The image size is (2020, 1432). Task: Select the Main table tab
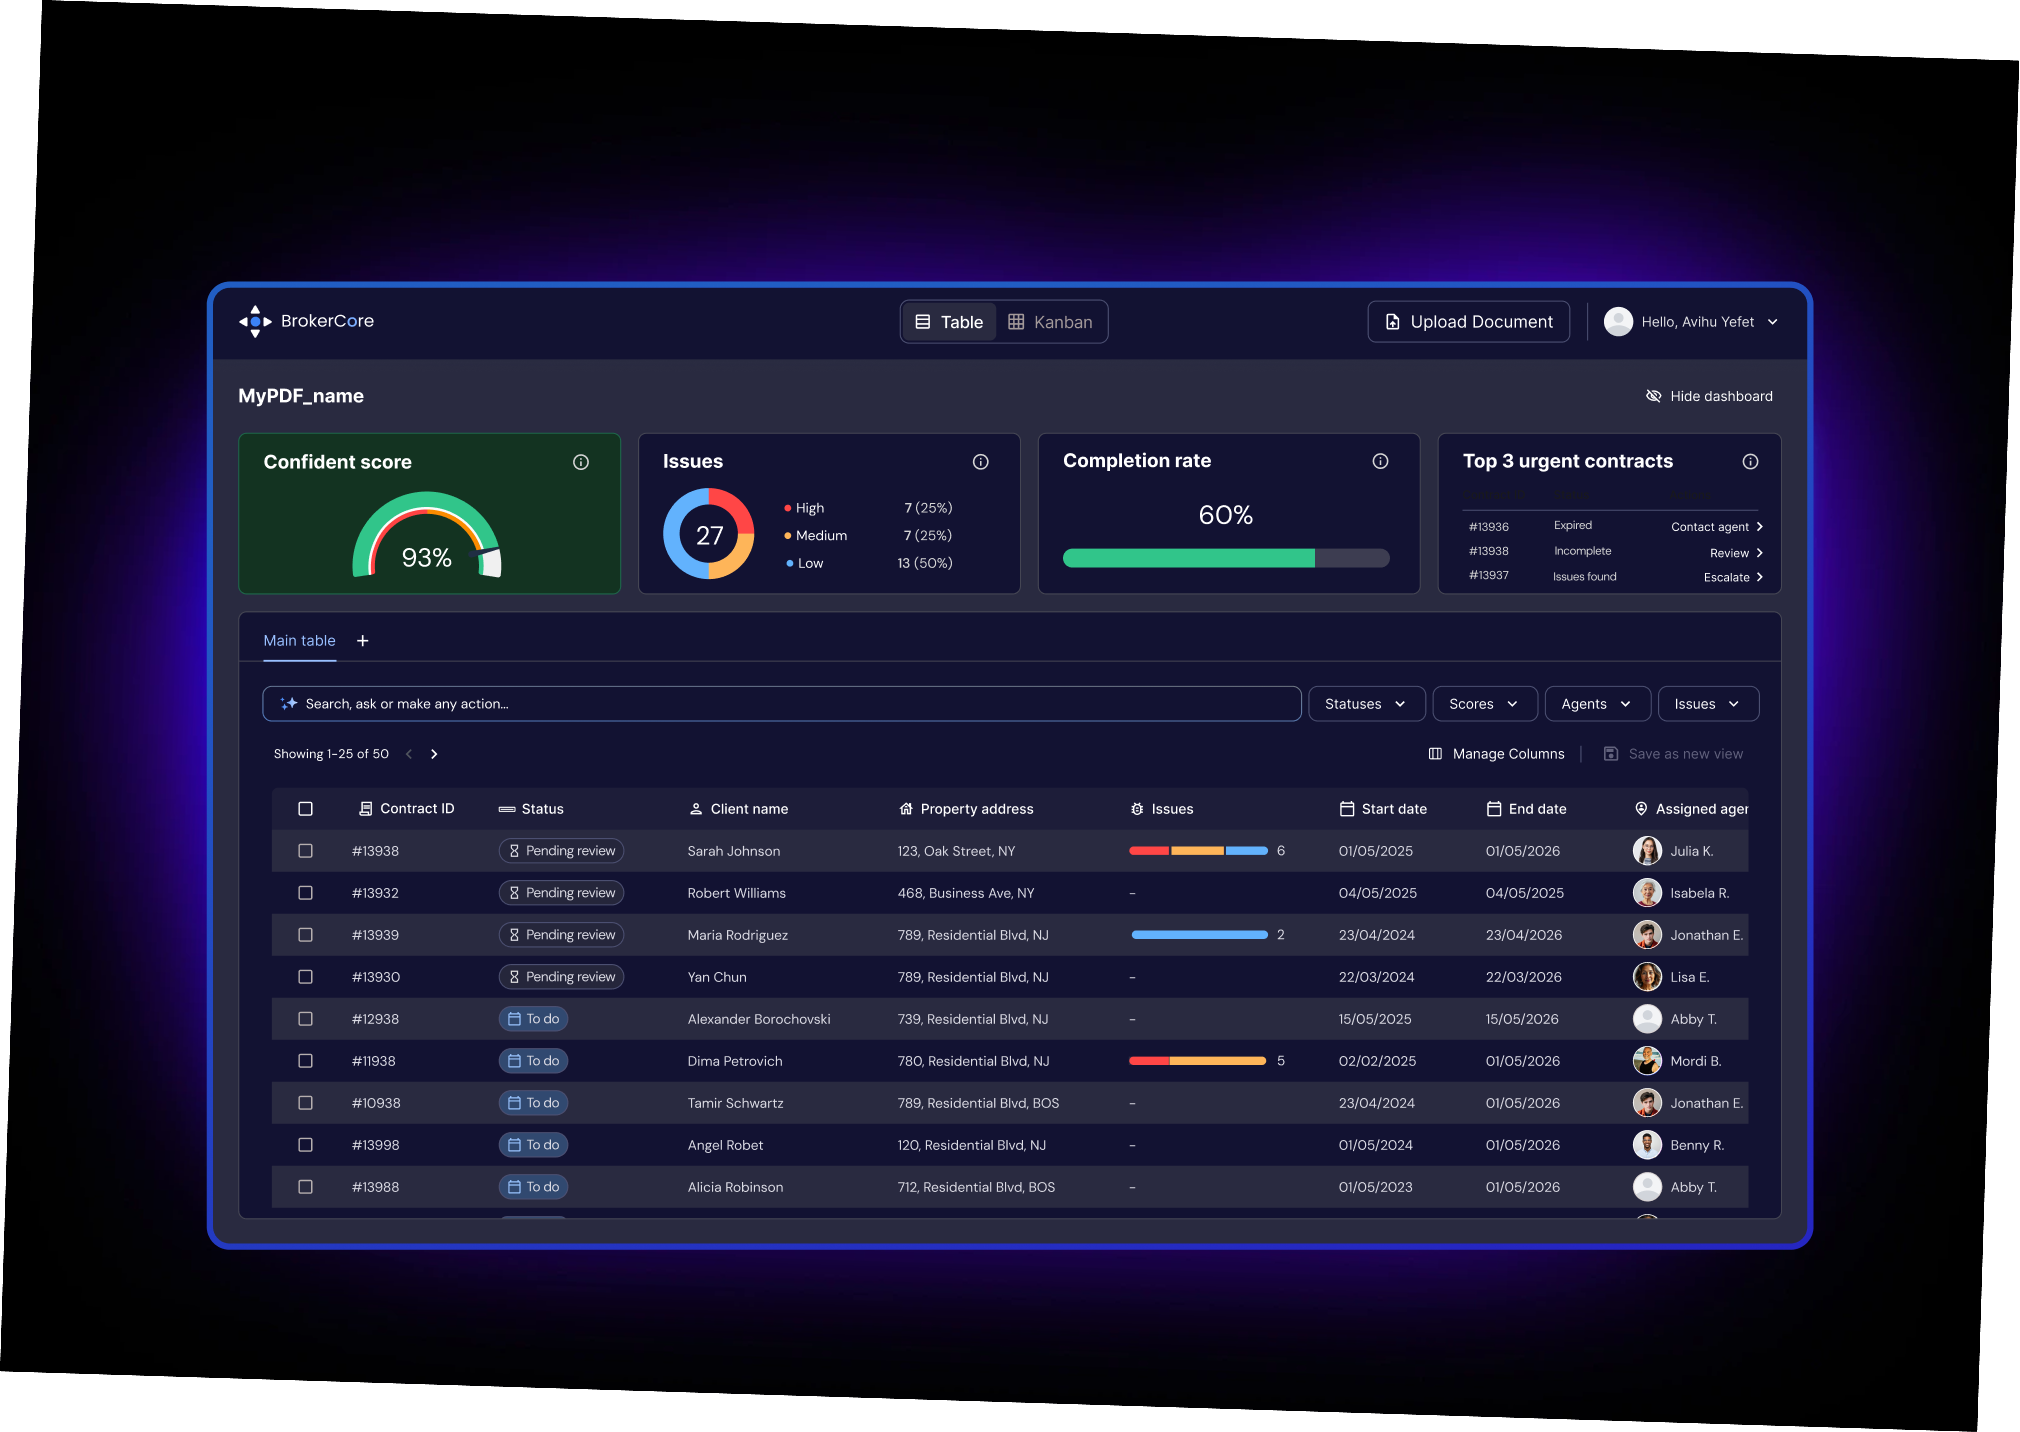click(299, 641)
